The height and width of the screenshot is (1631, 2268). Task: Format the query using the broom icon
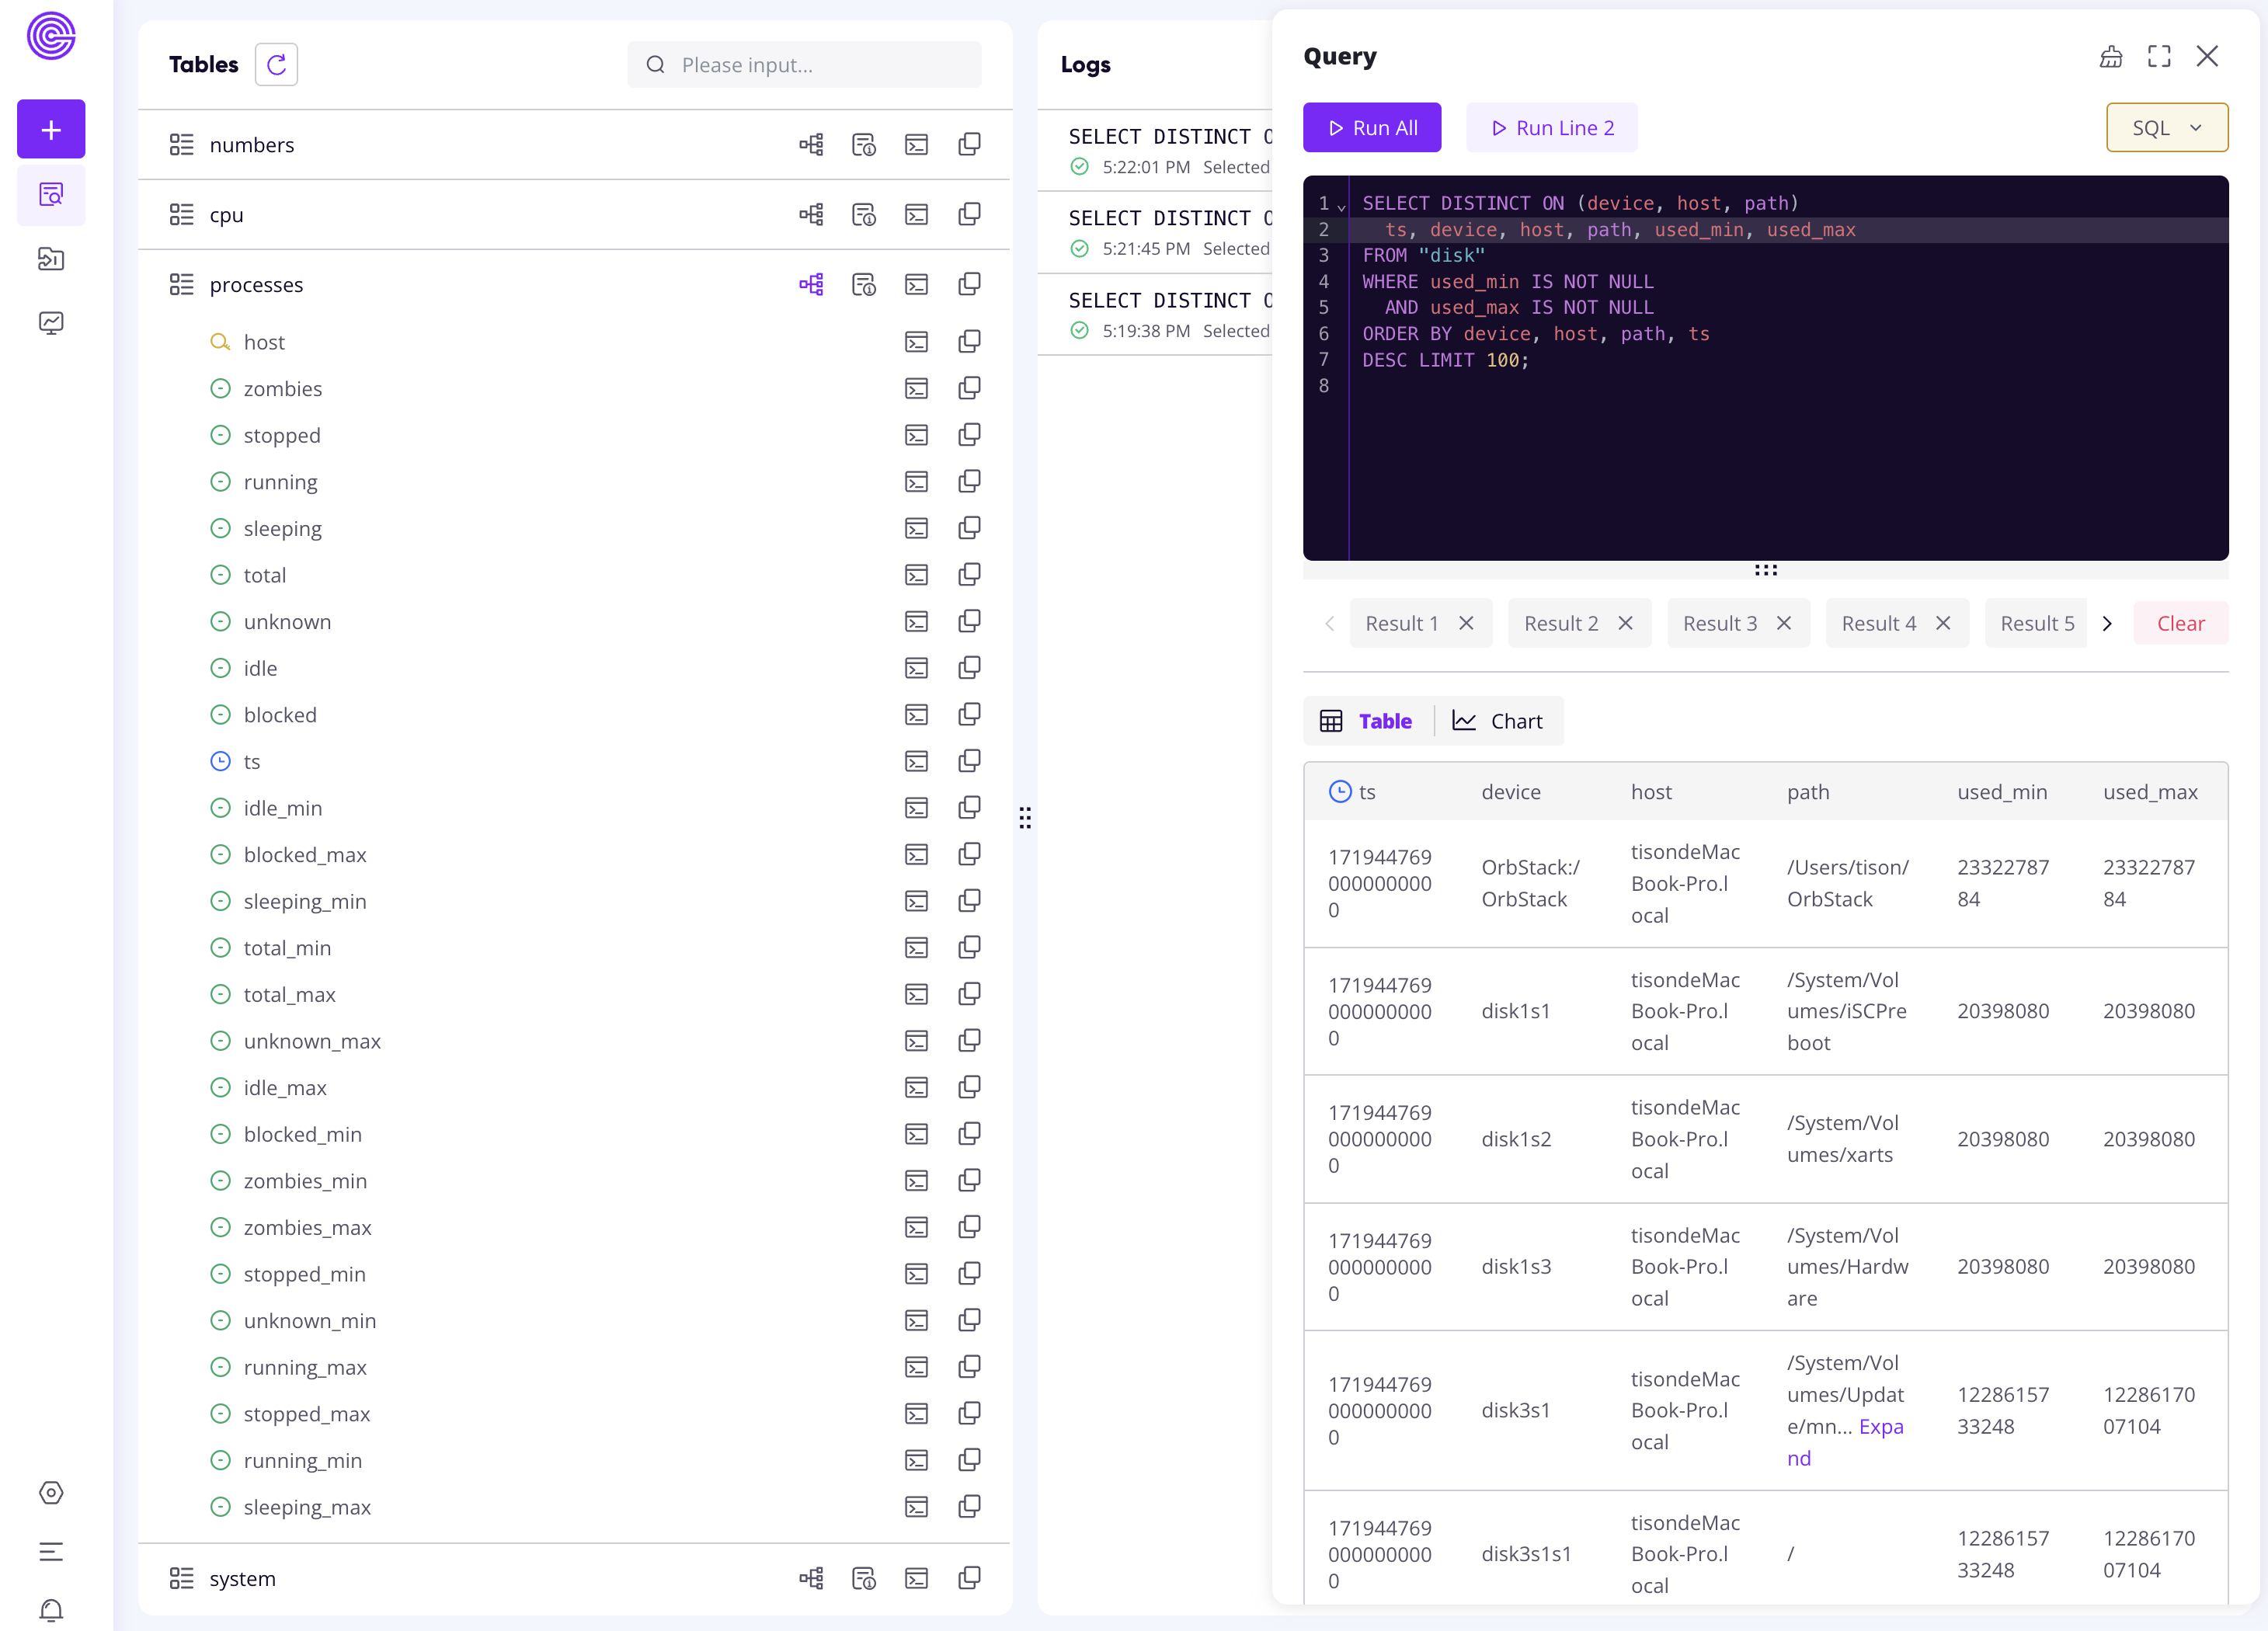(2111, 57)
